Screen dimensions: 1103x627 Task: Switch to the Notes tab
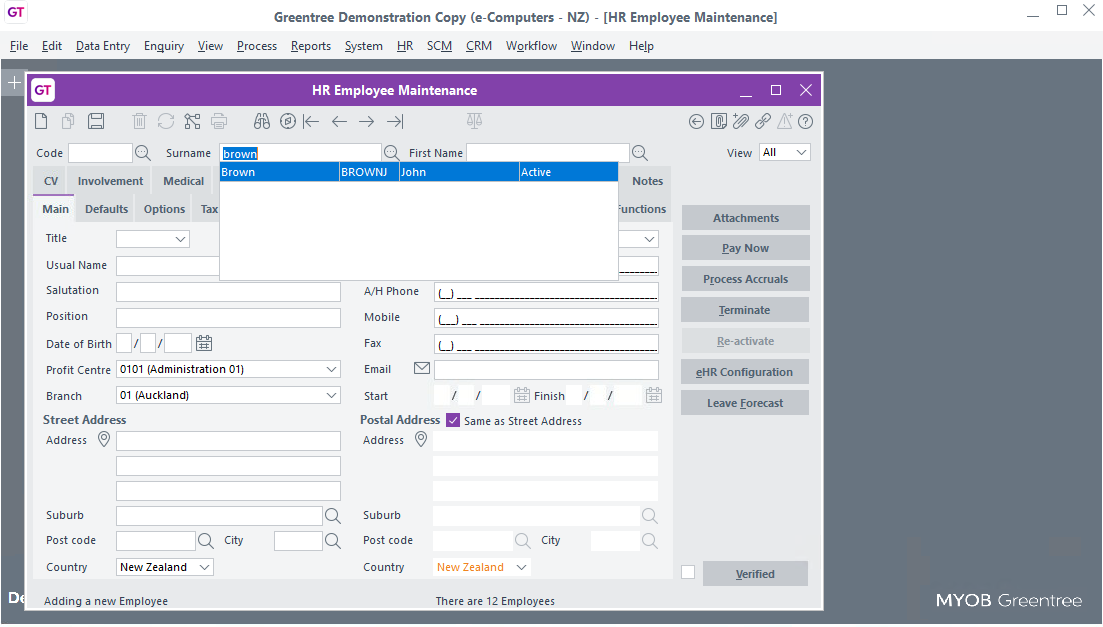coord(647,181)
